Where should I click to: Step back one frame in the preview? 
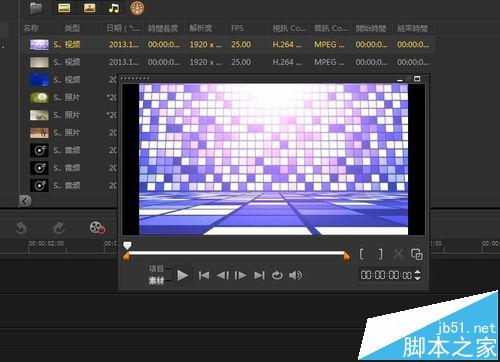pos(223,275)
